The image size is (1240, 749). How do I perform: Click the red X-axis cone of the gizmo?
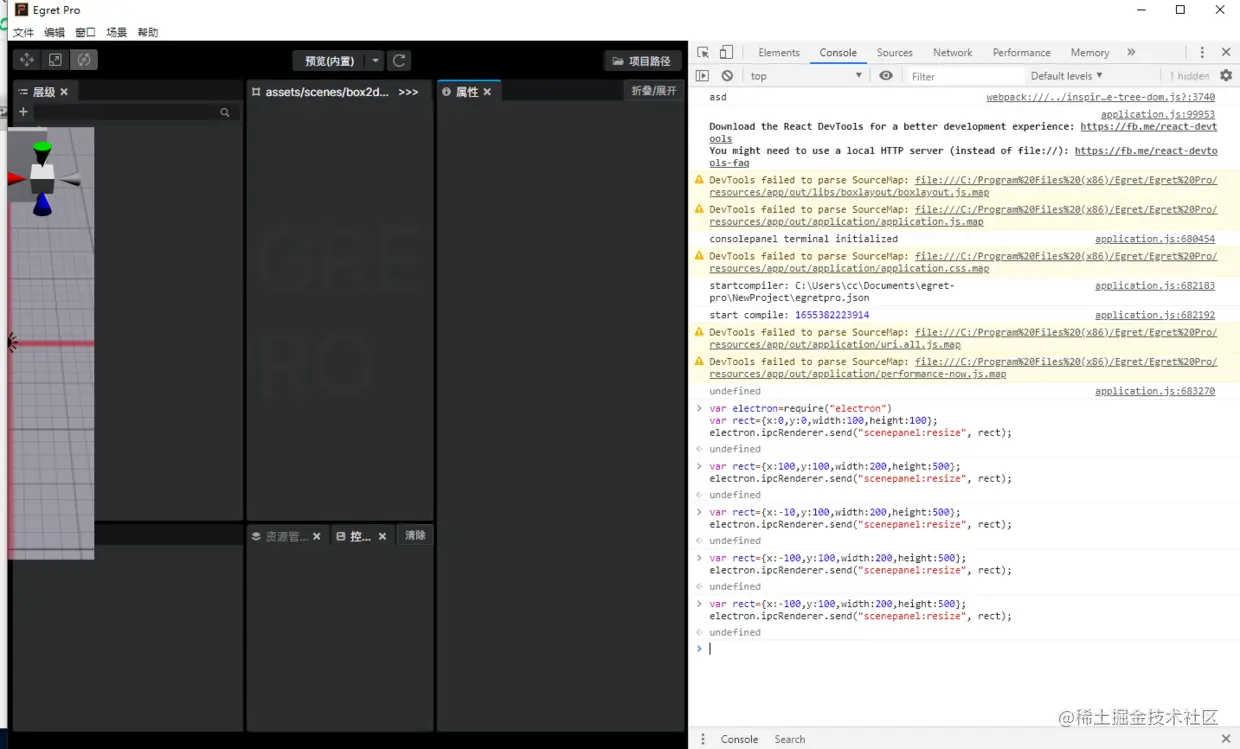(16, 179)
